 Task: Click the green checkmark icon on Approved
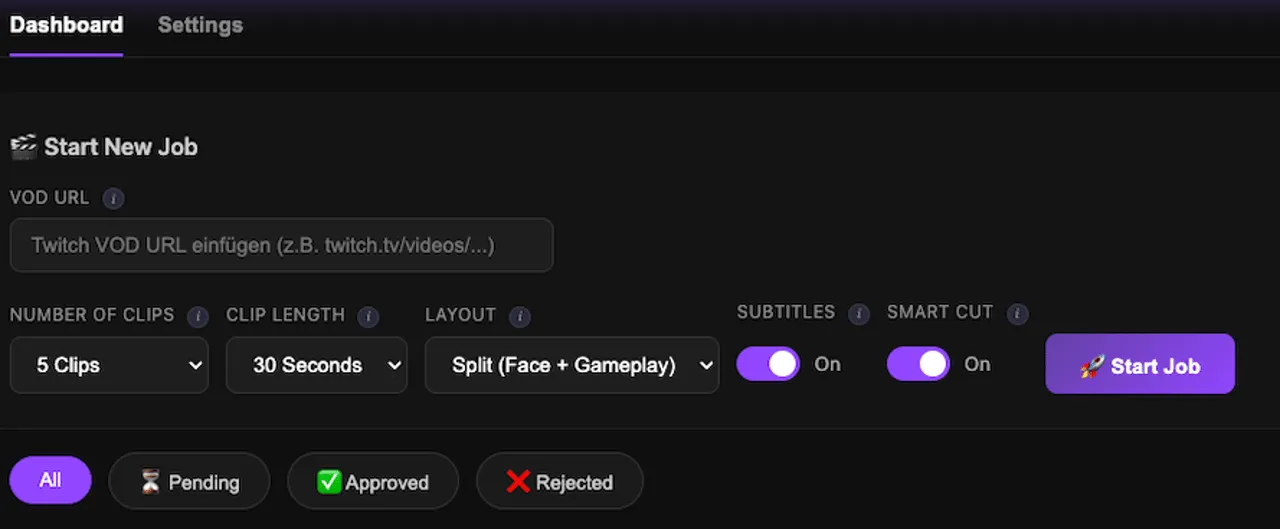point(329,482)
